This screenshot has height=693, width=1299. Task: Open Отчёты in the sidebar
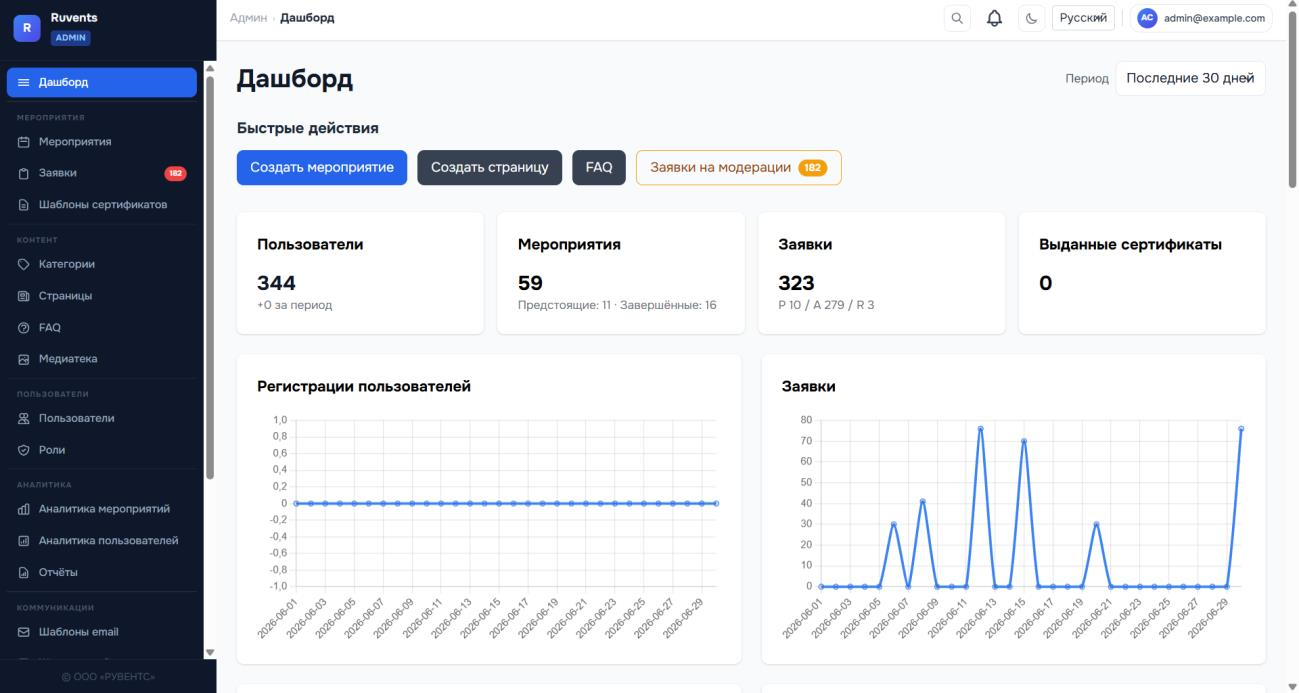[101, 573]
